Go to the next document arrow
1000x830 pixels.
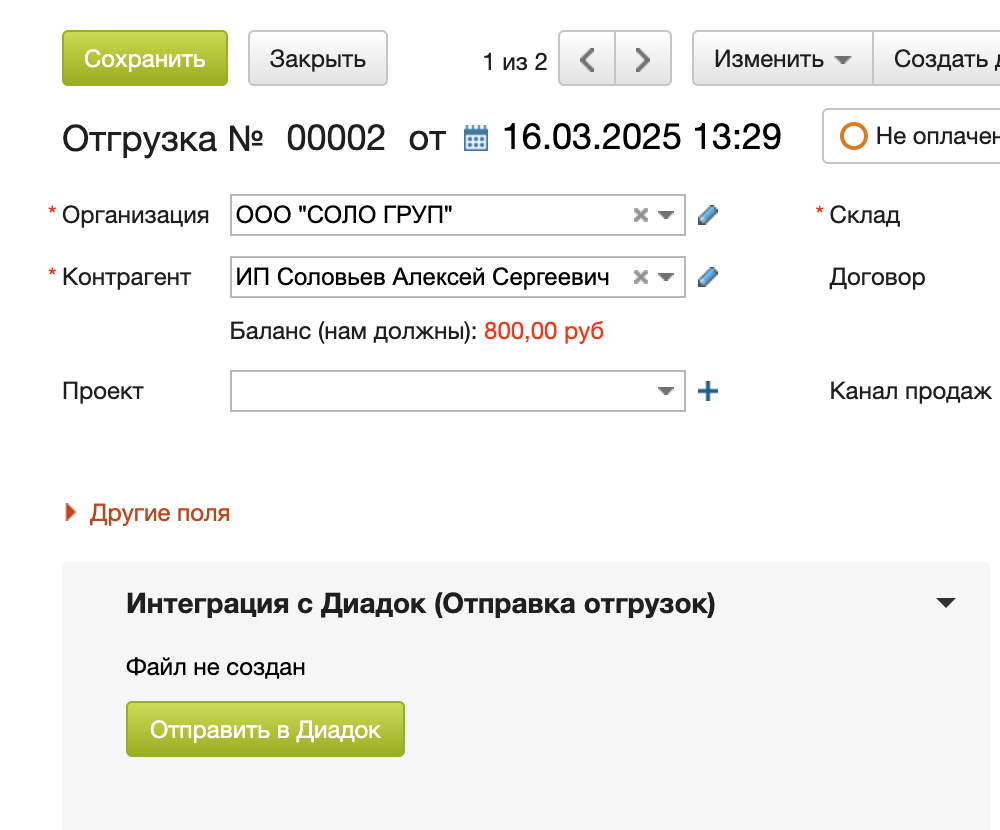(644, 60)
